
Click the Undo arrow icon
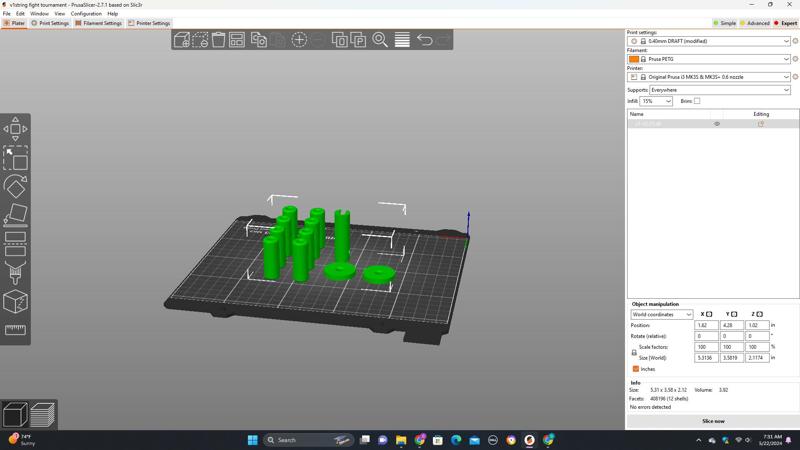tap(425, 40)
